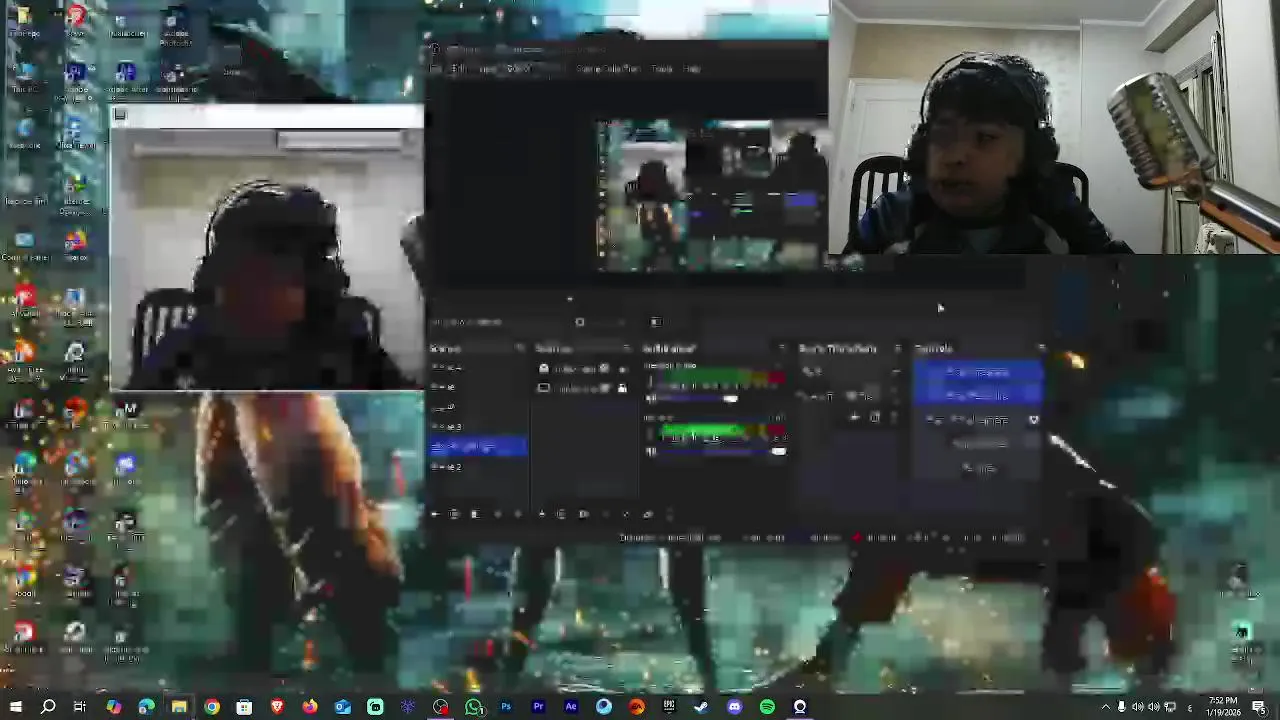
Task: Select Scene 3 in the OBS Scenes list
Action: pyautogui.click(x=446, y=426)
